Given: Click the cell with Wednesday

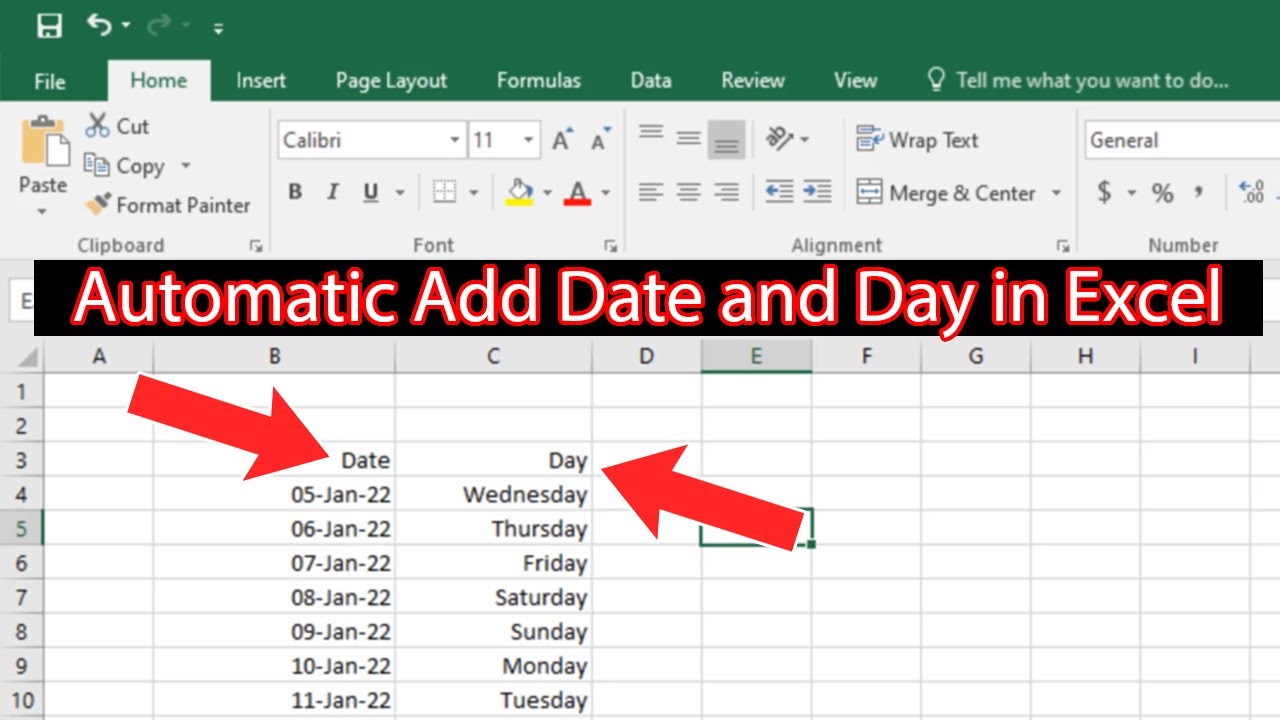Looking at the screenshot, I should click(493, 494).
